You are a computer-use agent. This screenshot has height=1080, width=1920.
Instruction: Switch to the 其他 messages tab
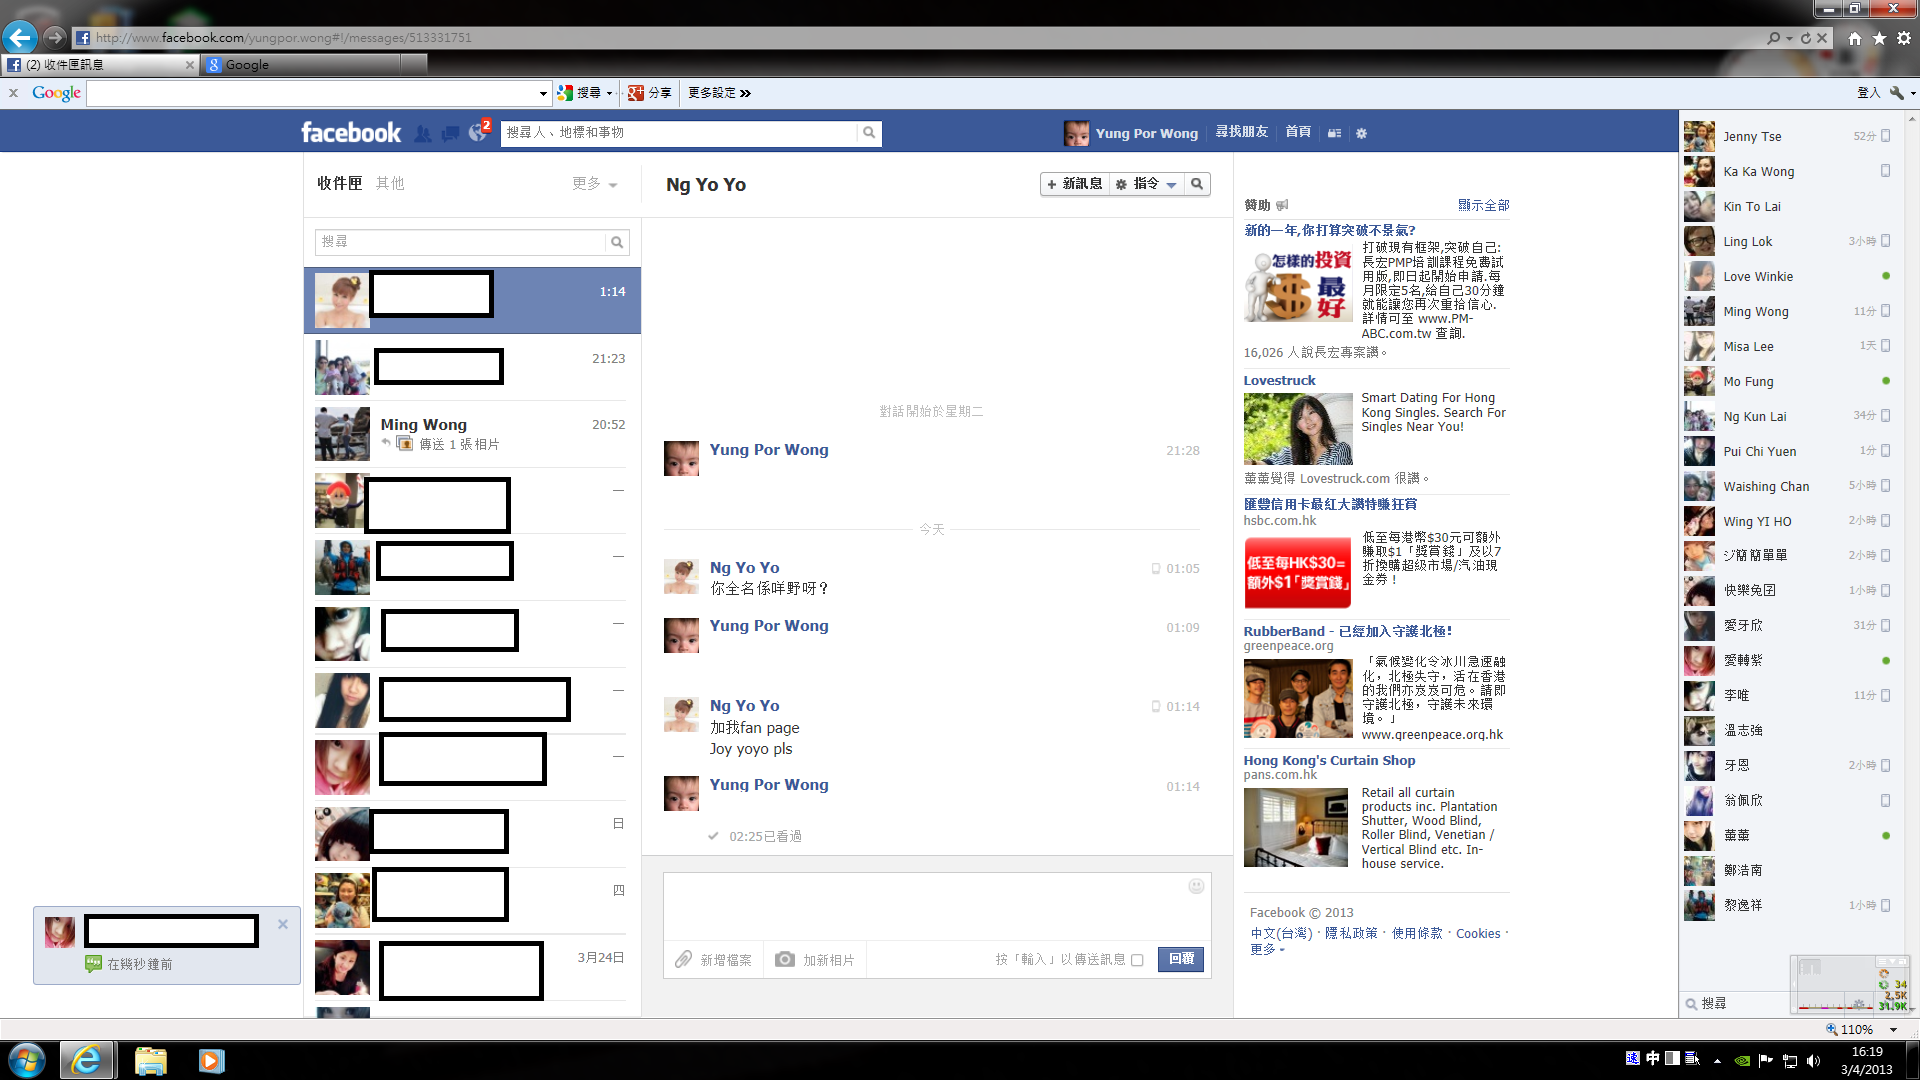click(390, 183)
